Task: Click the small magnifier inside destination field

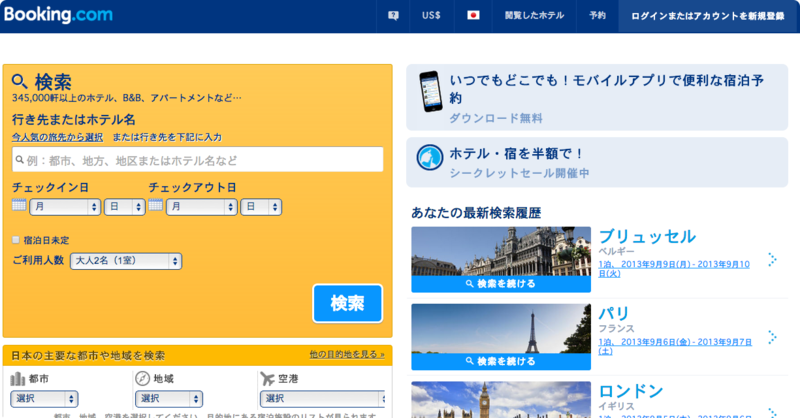Action: (19, 160)
